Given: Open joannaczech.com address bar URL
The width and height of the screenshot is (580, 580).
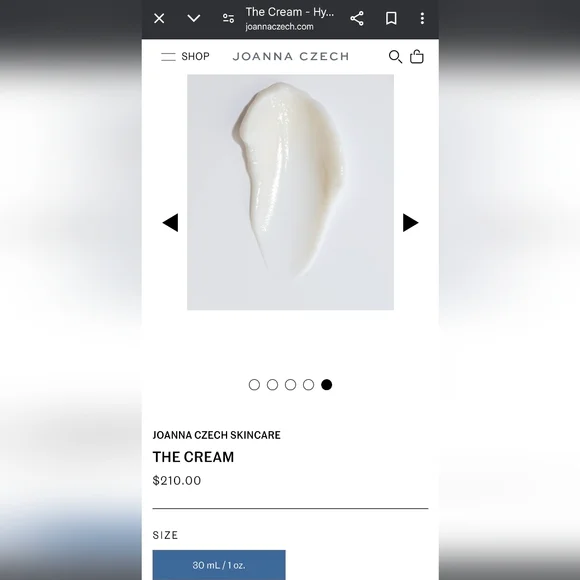Looking at the screenshot, I should click(x=279, y=27).
